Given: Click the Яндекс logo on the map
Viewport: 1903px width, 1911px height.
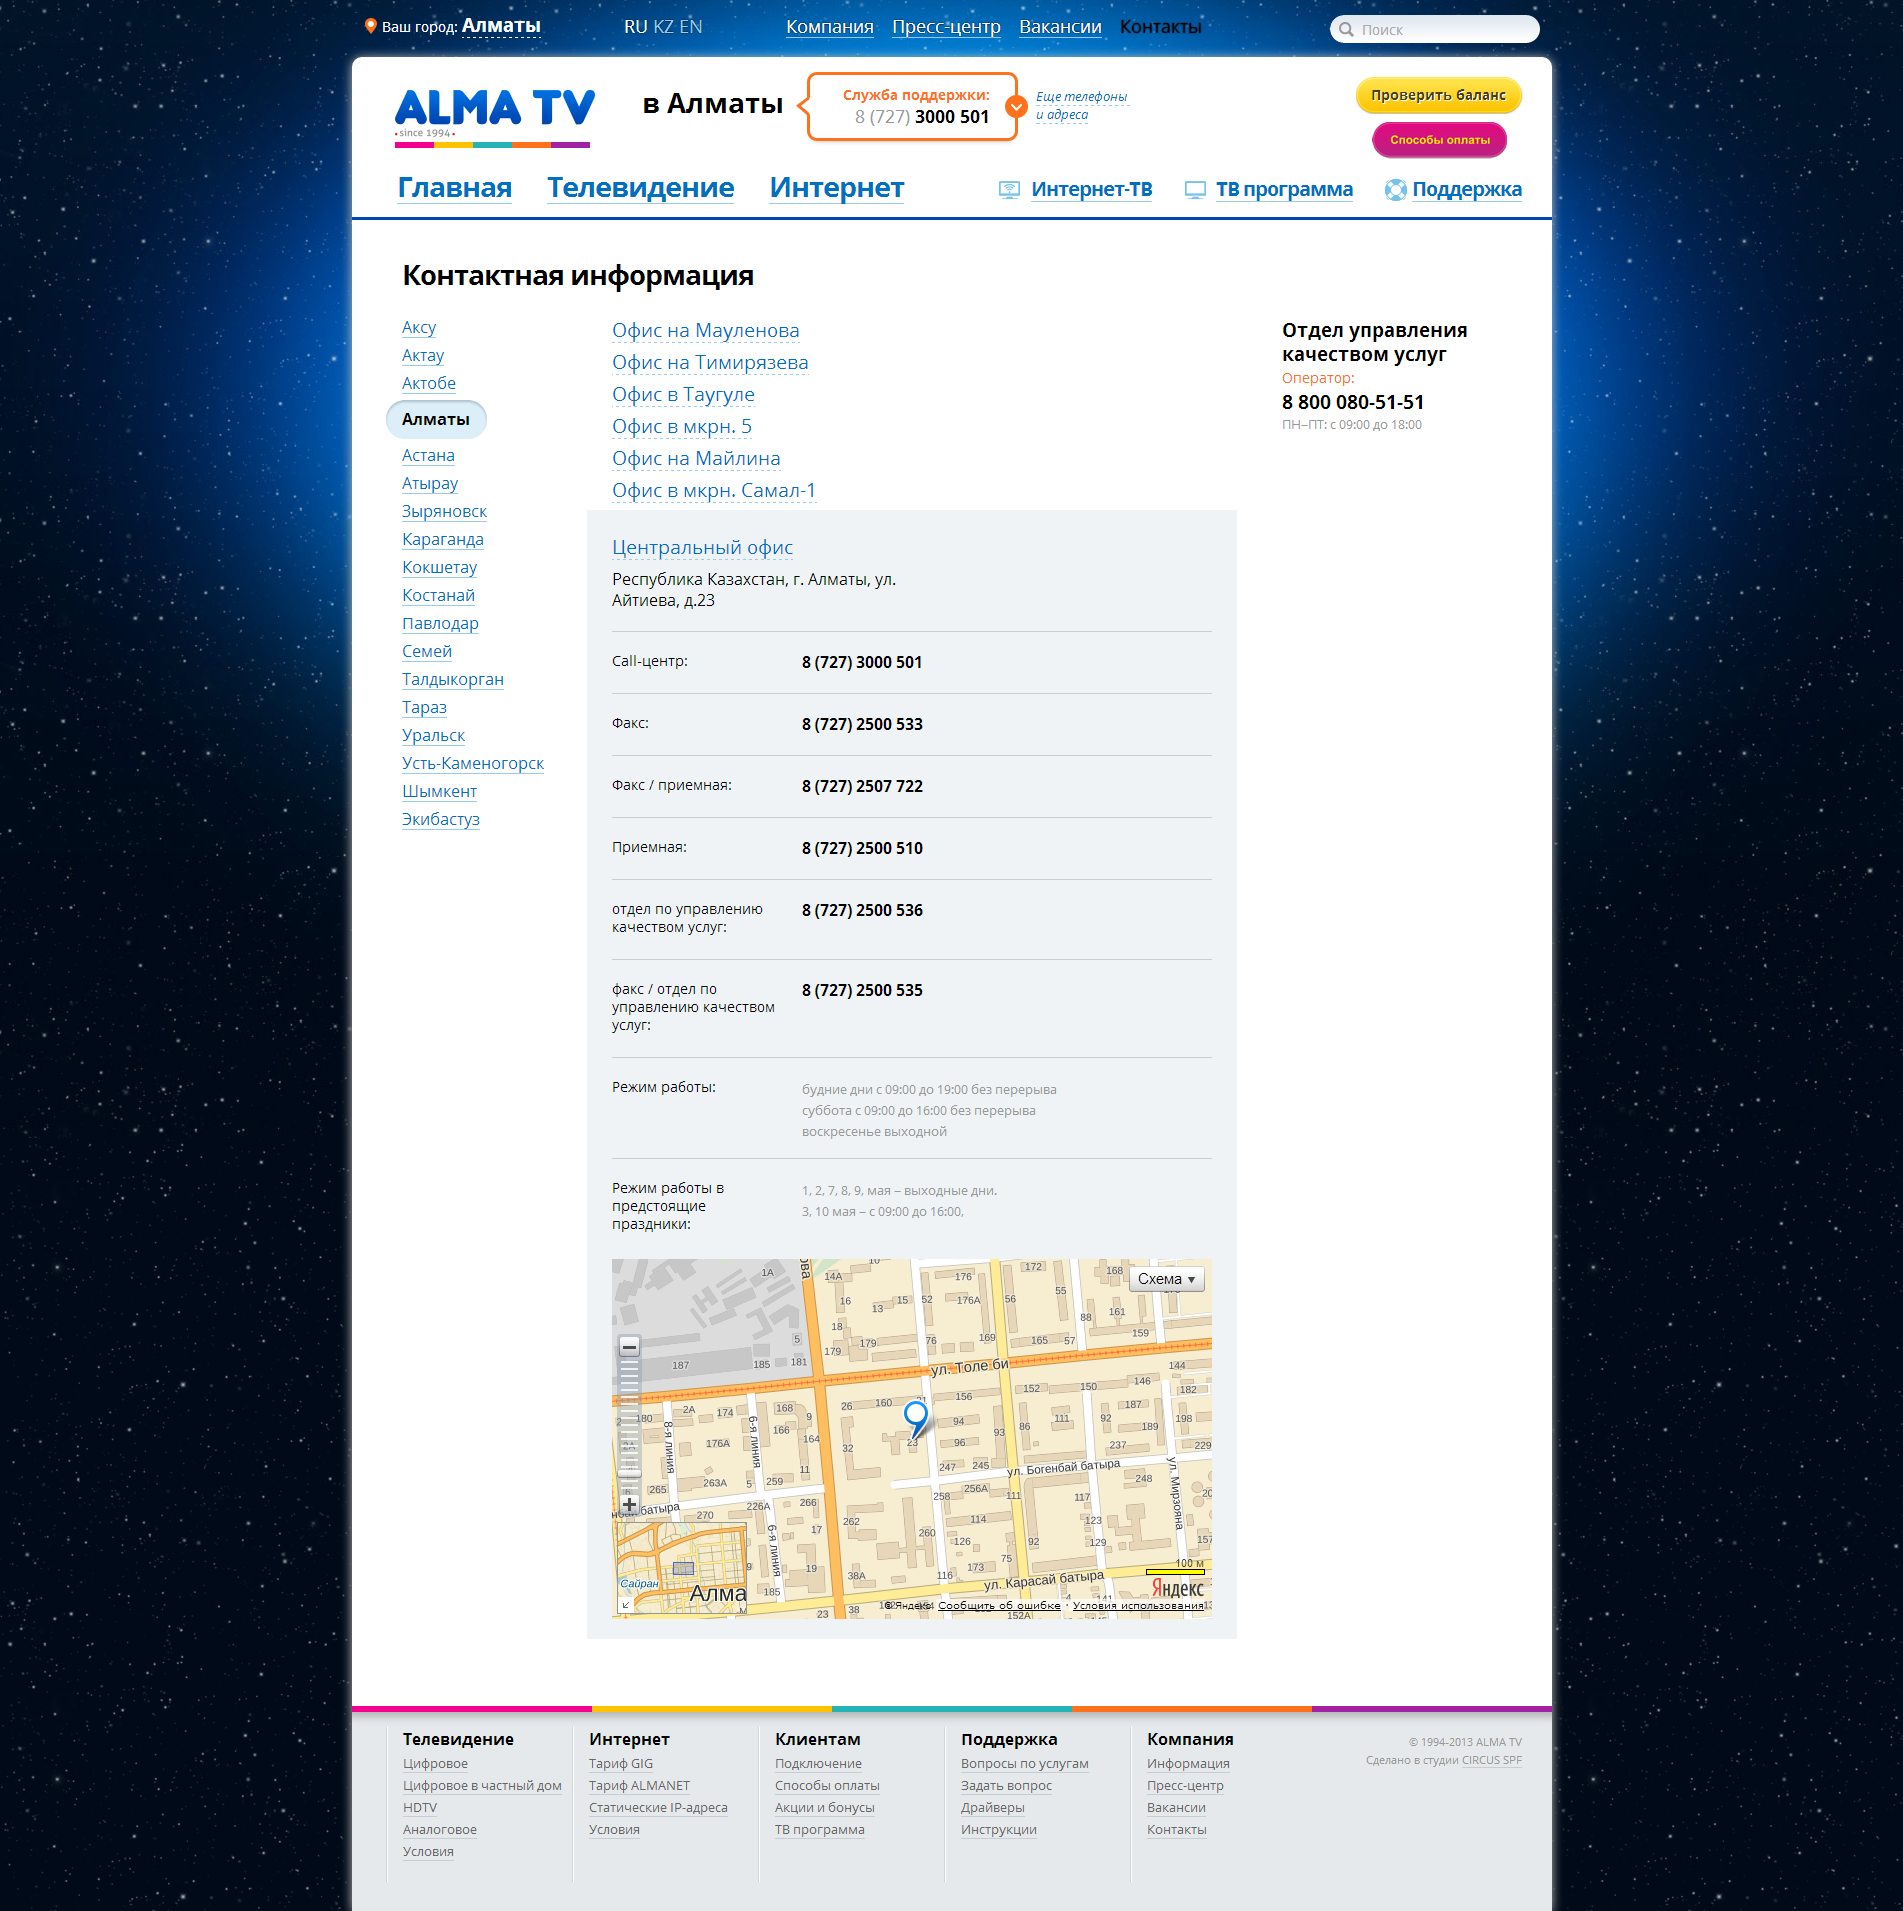Looking at the screenshot, I should click(x=1177, y=1588).
